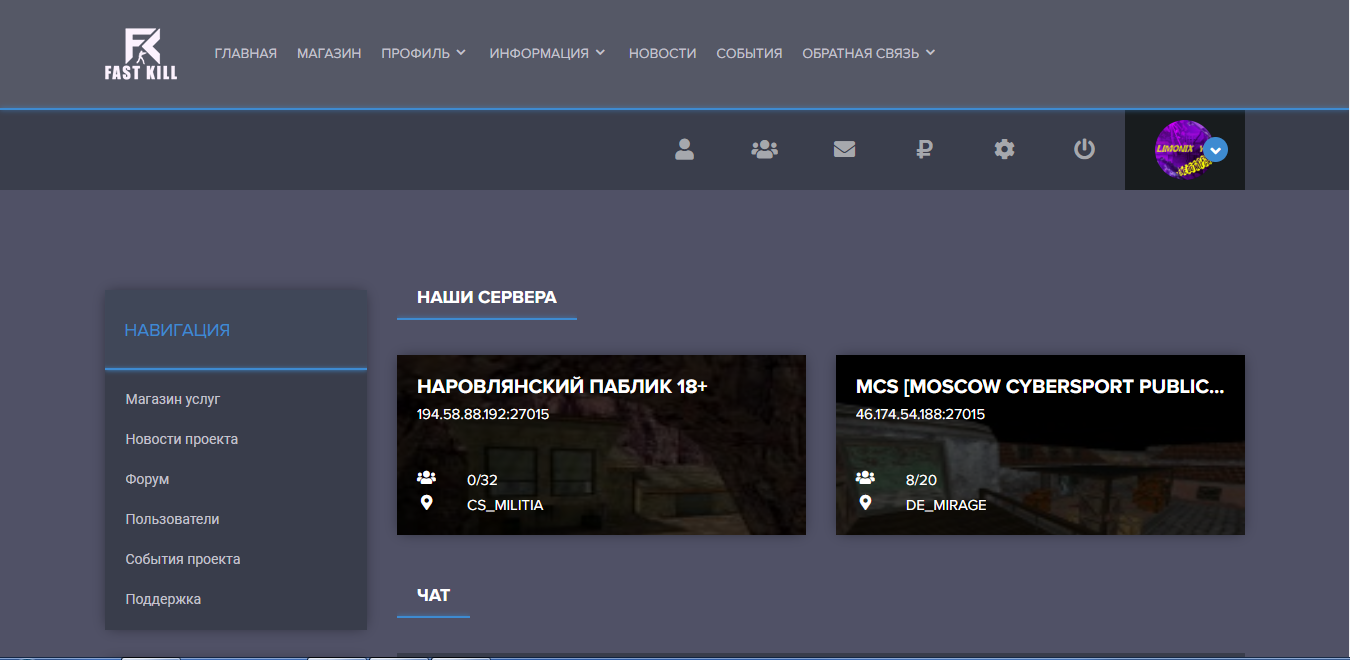Image resolution: width=1350 pixels, height=660 pixels.
Task: Expand the avatar dropdown arrow
Action: pos(1216,150)
